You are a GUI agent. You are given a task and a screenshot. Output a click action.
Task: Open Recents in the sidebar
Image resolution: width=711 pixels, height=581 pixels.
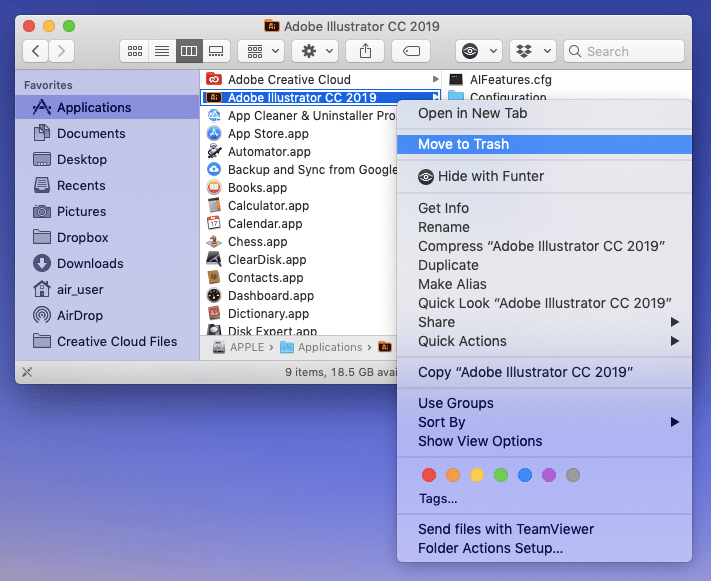(x=107, y=186)
